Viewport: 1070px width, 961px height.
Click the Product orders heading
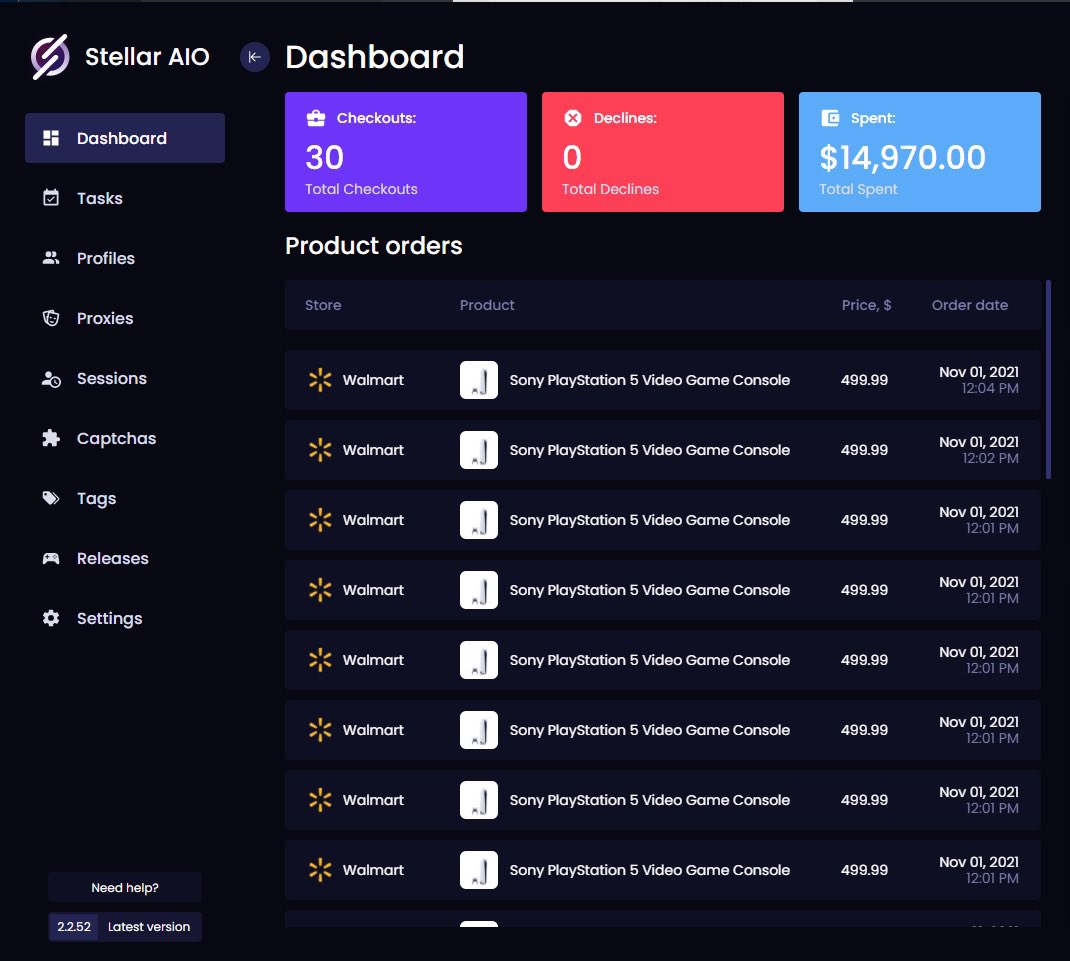(374, 246)
